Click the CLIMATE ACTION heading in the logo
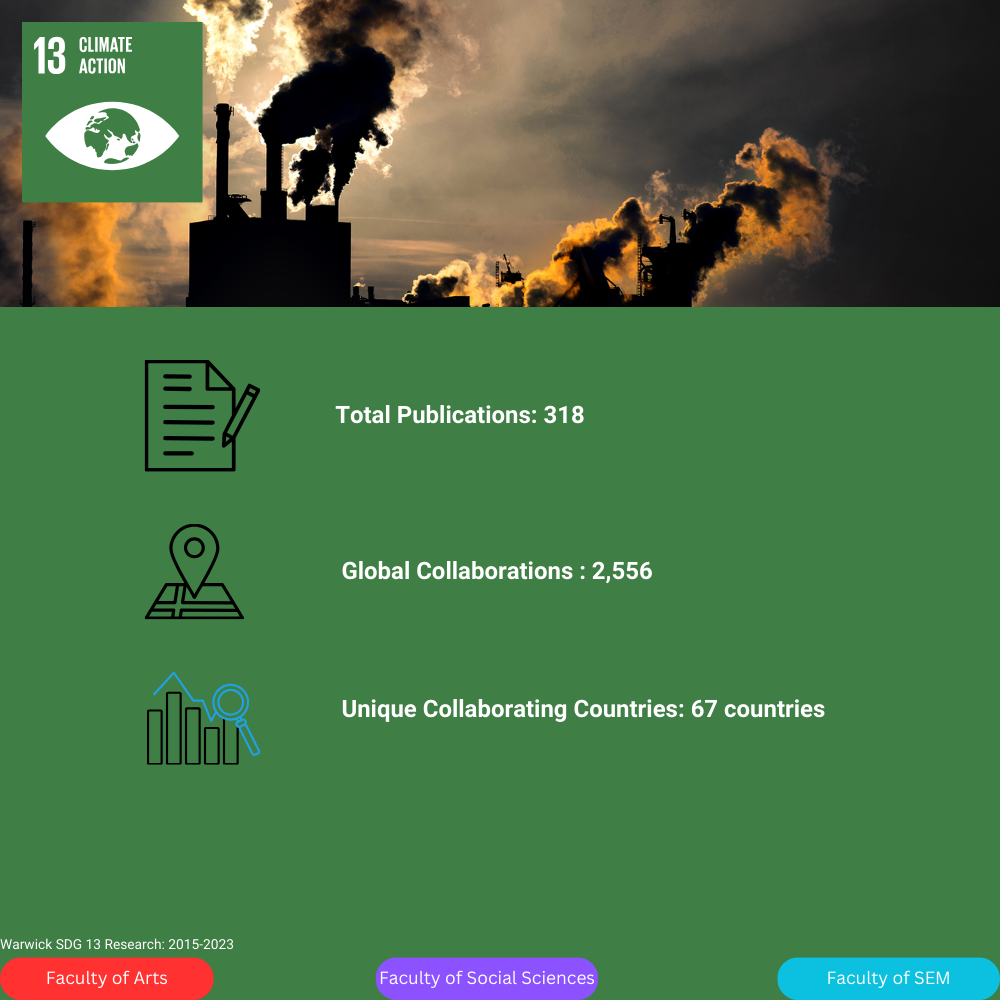Image resolution: width=1000 pixels, height=1000 pixels. (105, 56)
